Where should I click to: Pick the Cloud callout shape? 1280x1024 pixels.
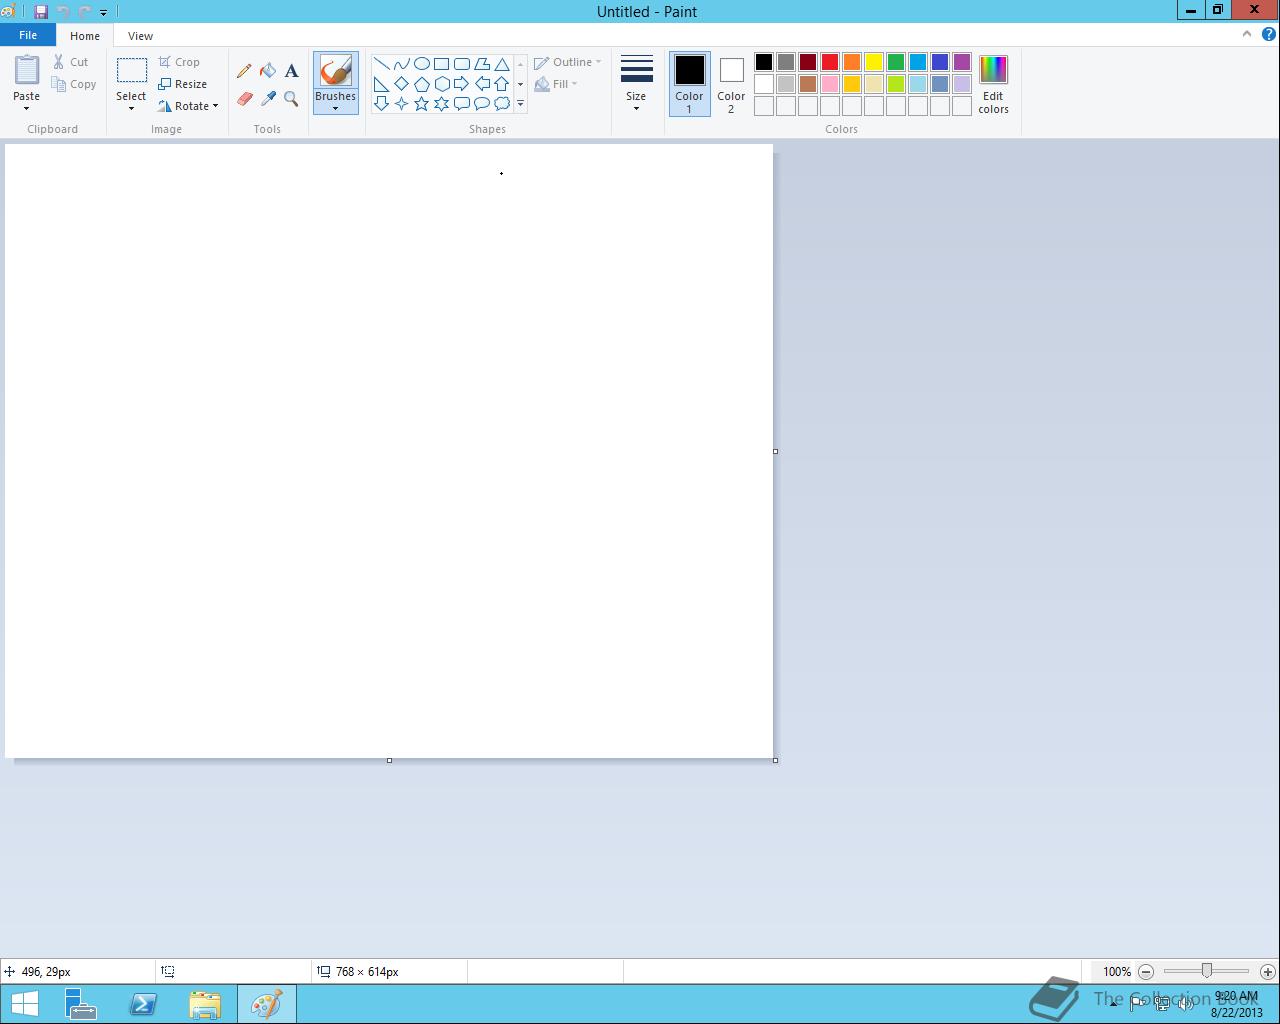502,103
